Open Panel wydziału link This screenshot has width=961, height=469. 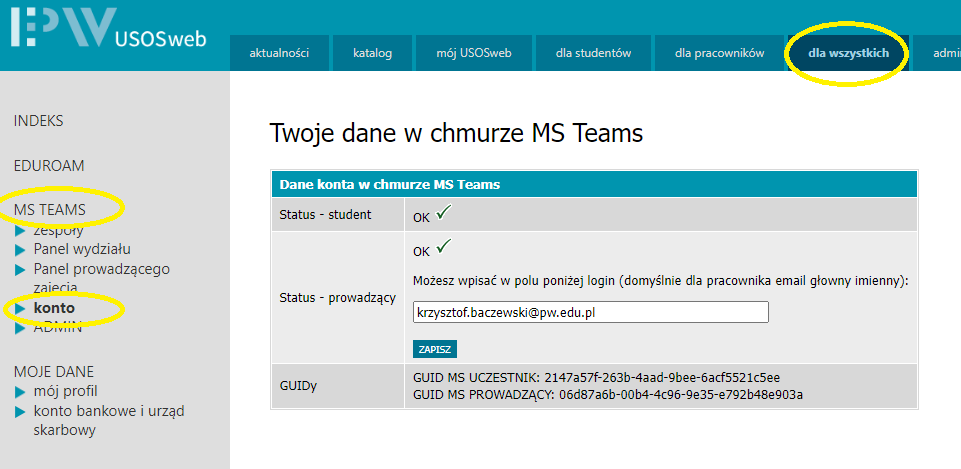click(82, 250)
